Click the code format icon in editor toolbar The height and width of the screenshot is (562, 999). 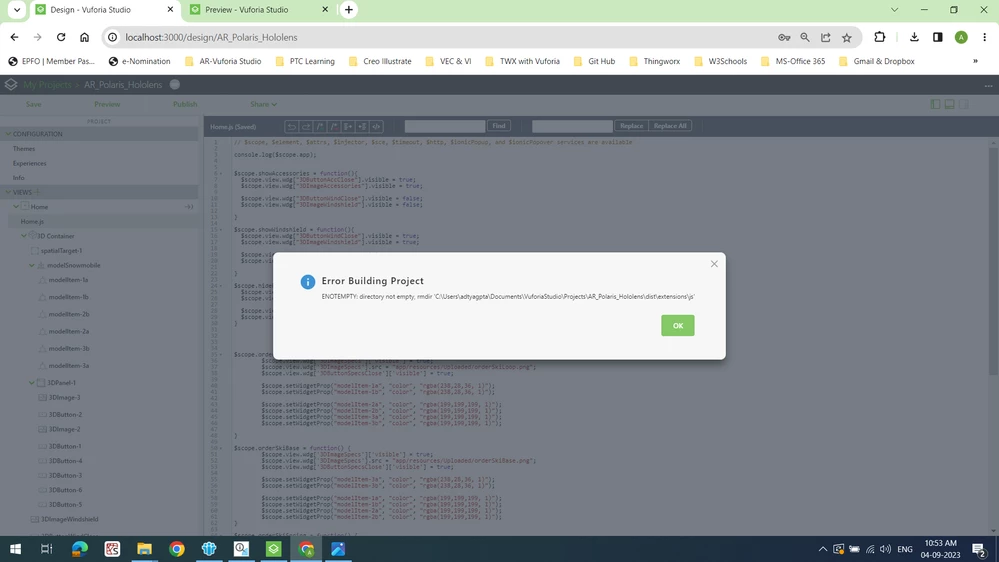377,126
